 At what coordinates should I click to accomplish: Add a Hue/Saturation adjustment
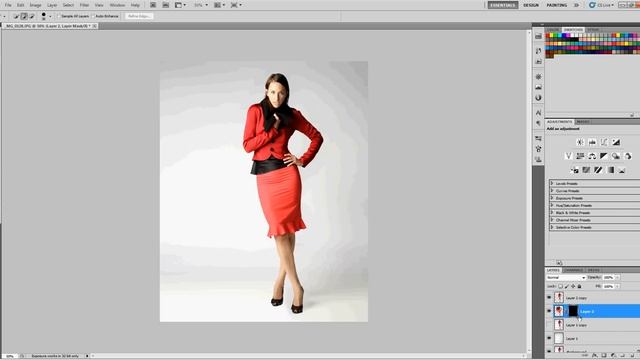[x=580, y=156]
